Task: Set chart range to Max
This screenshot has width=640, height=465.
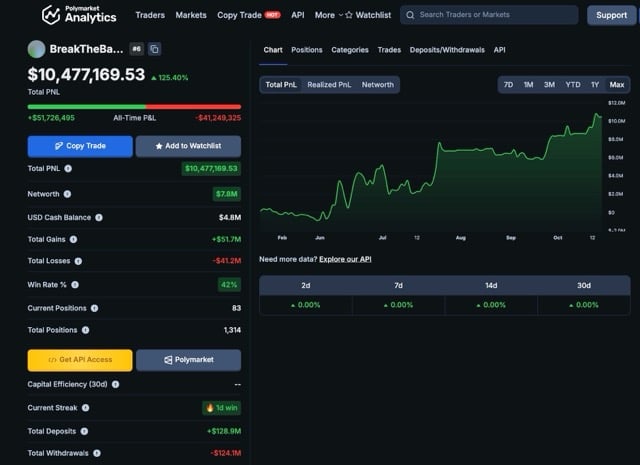Action: (x=617, y=85)
